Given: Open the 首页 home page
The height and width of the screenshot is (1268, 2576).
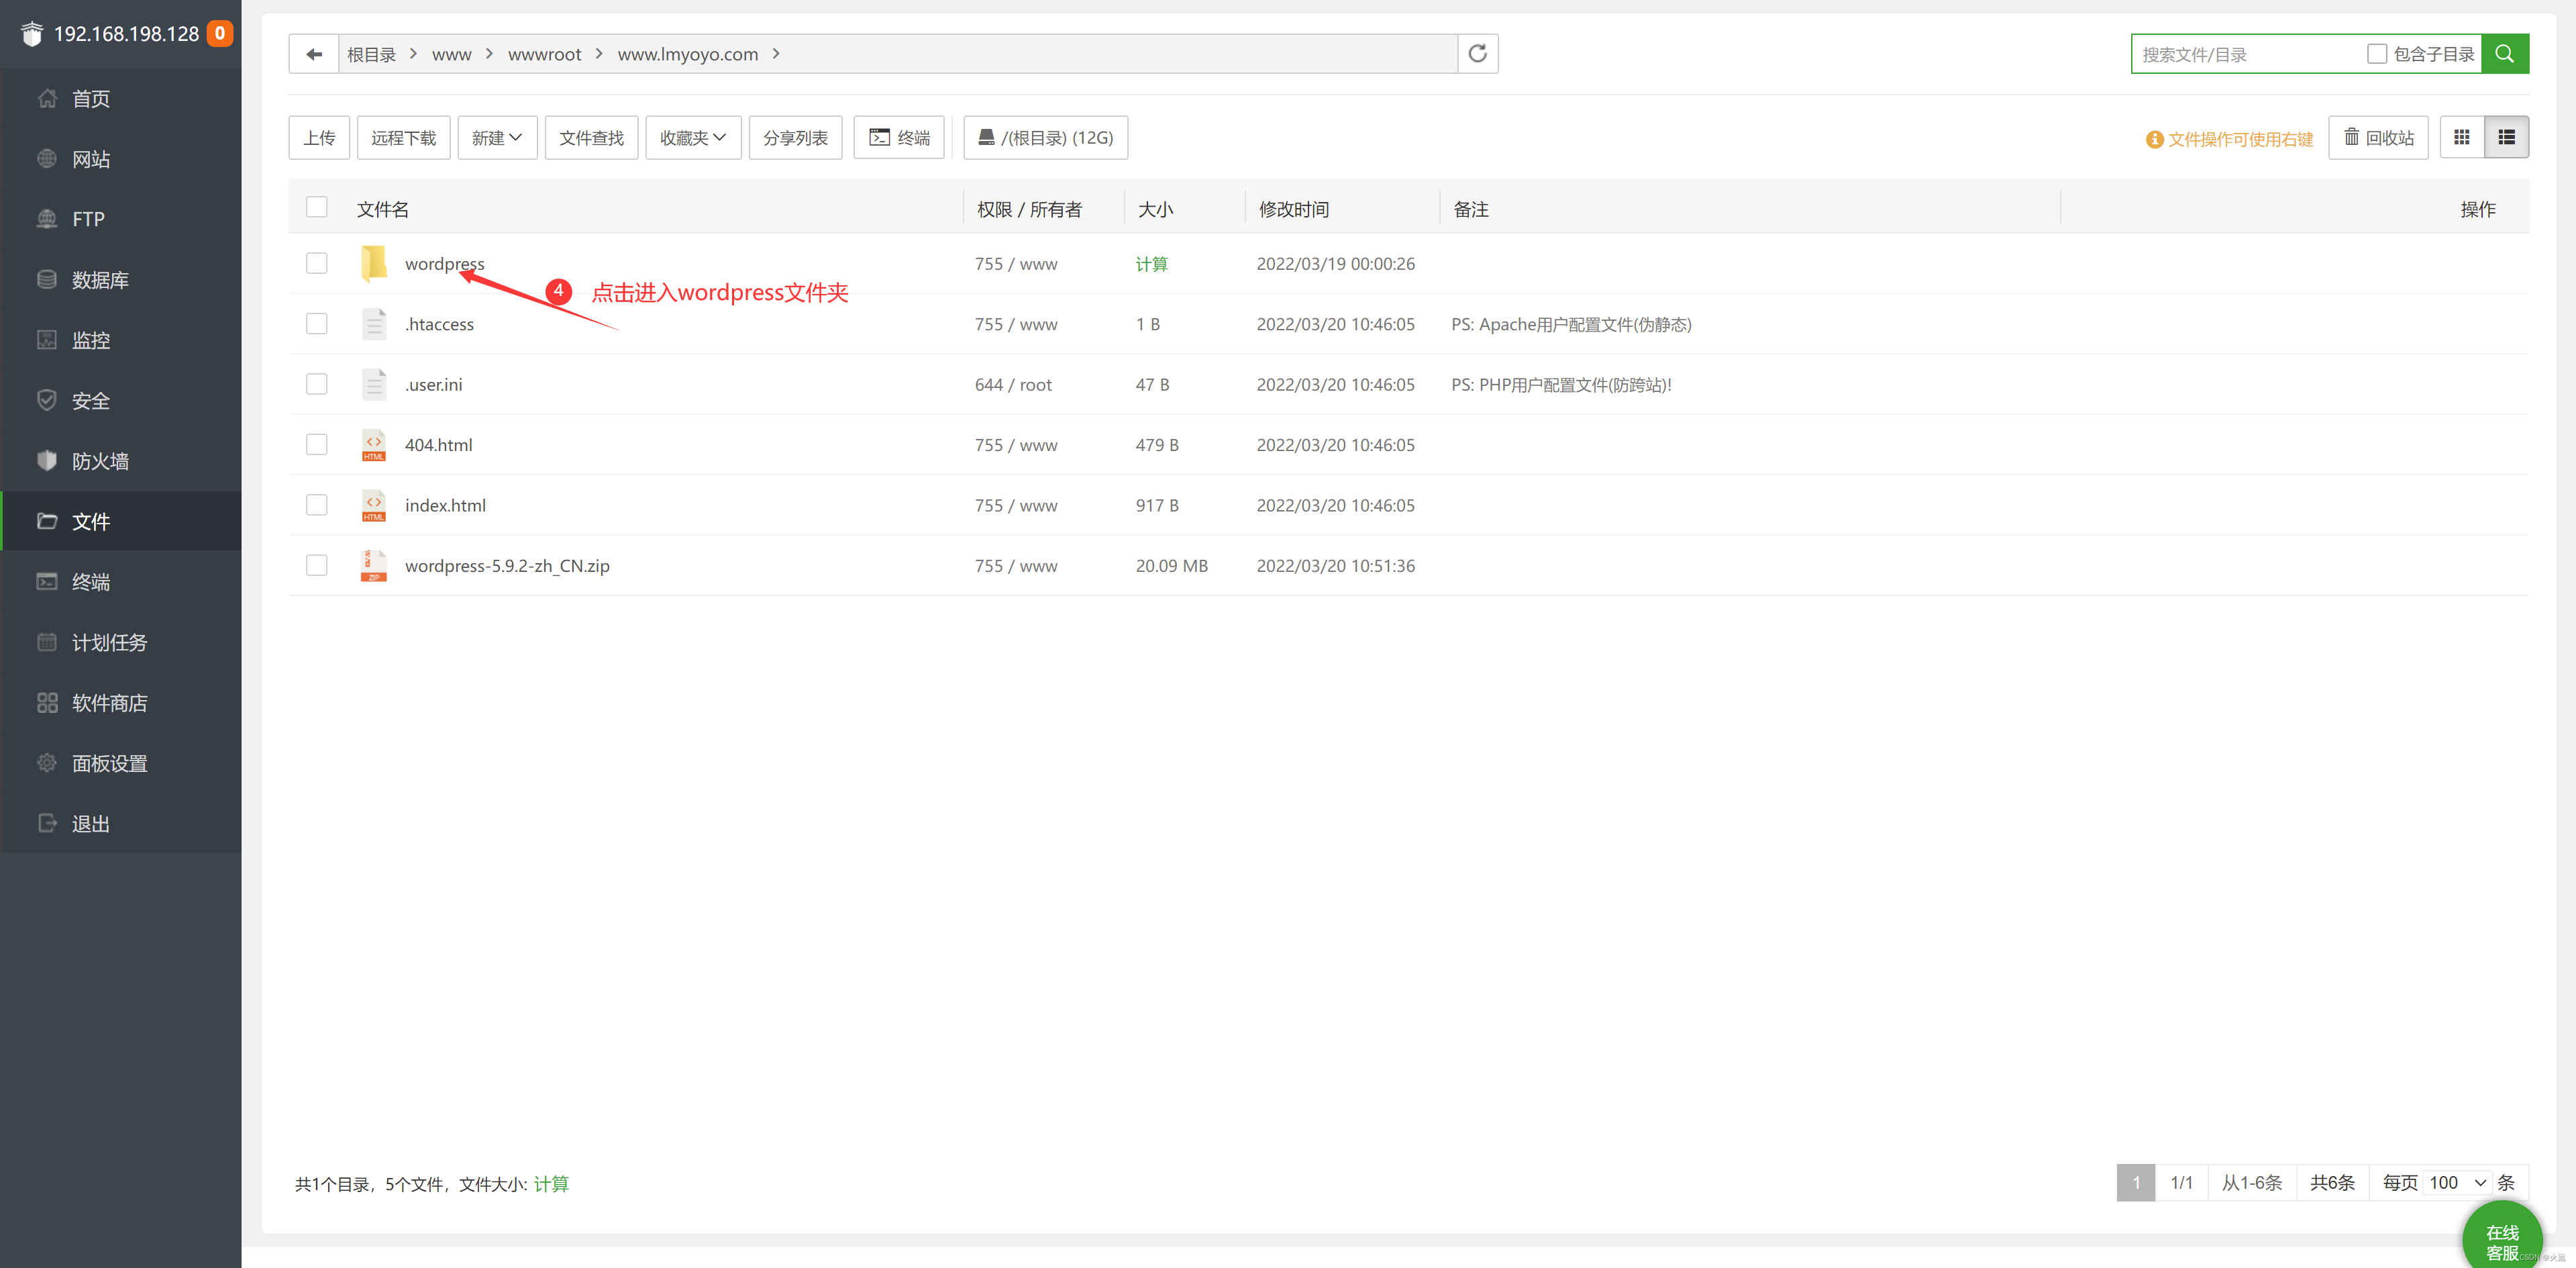Looking at the screenshot, I should (x=121, y=98).
